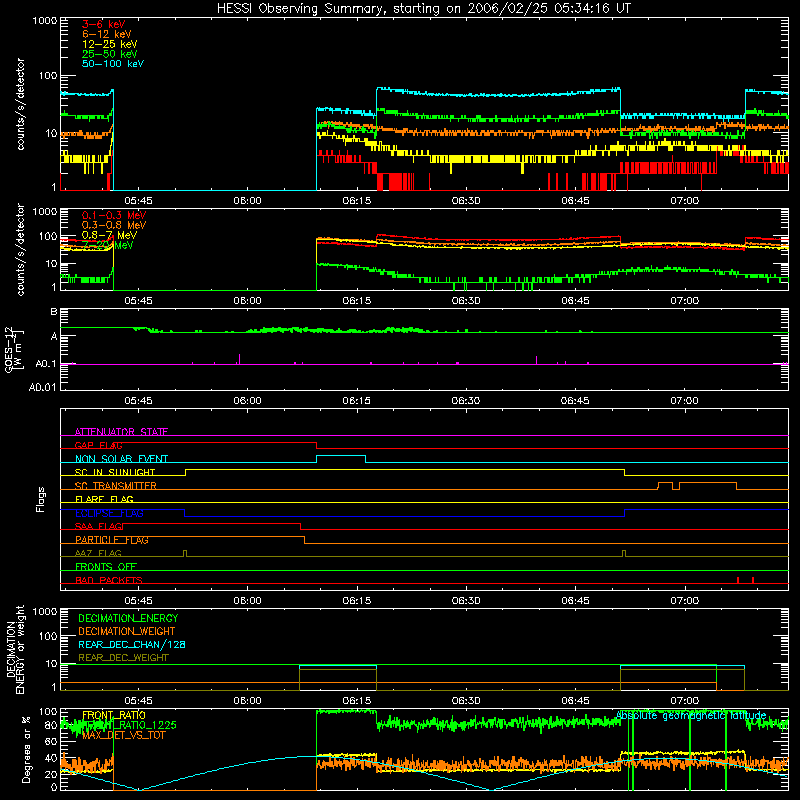The width and height of the screenshot is (800, 800).
Task: Select the 'FRONTS_OFF' flag label
Action: 106,567
